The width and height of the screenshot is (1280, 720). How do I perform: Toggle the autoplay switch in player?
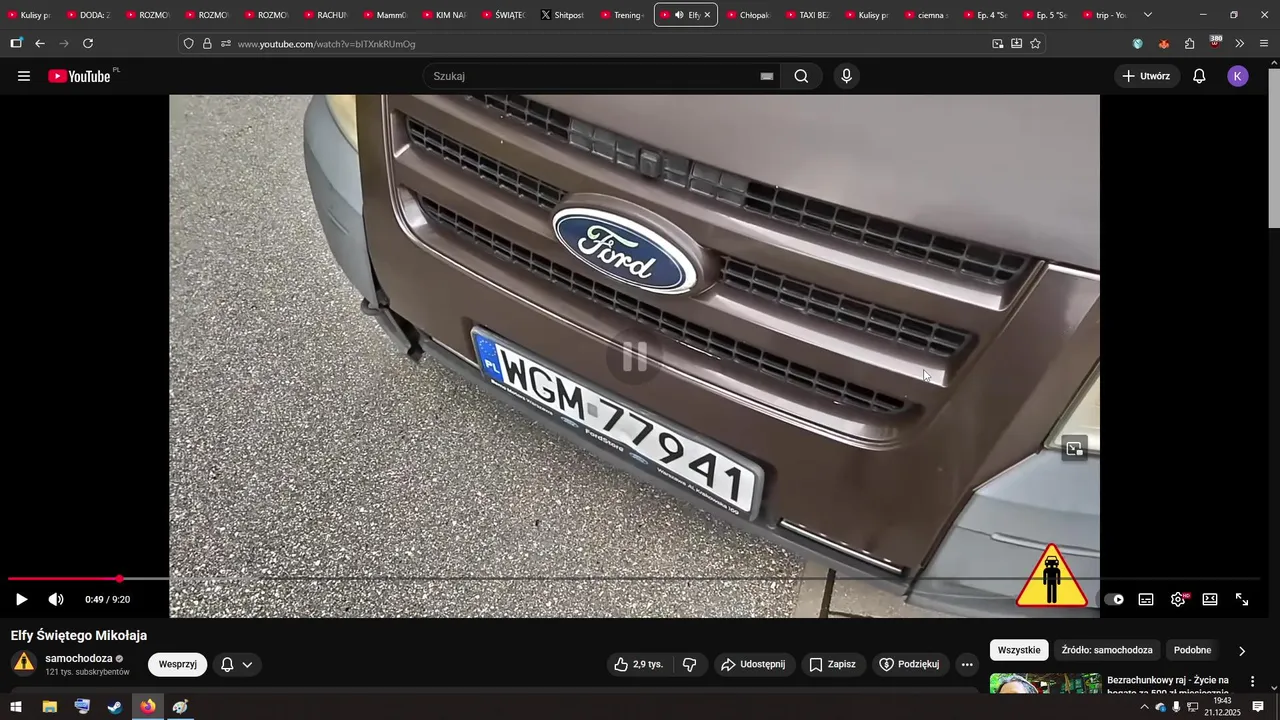(1114, 599)
